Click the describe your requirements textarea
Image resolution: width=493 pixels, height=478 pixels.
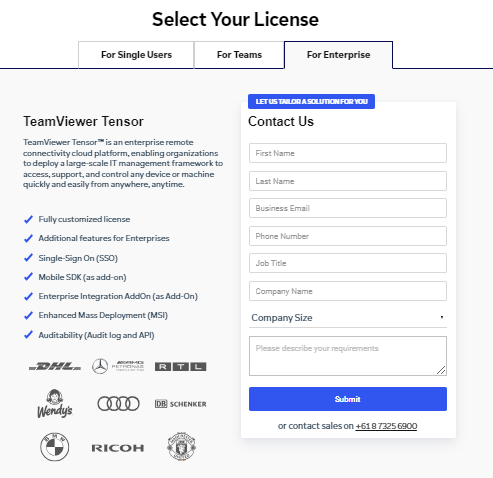[x=348, y=356]
